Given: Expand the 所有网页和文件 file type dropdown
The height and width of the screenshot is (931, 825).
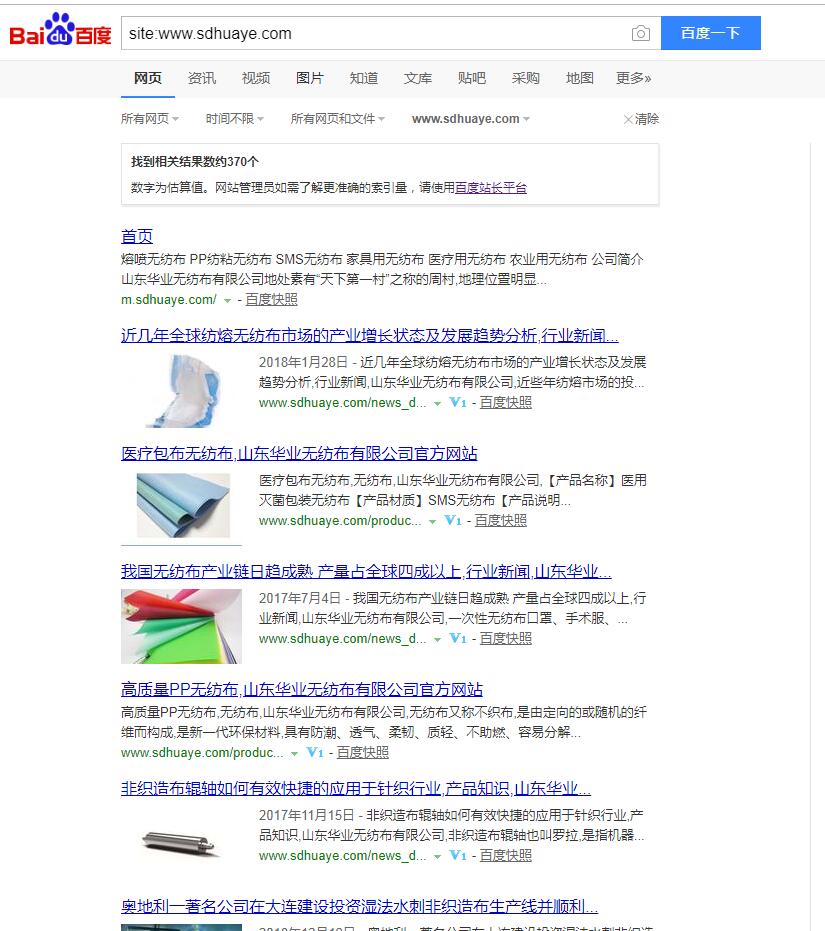Looking at the screenshot, I should click(x=337, y=119).
